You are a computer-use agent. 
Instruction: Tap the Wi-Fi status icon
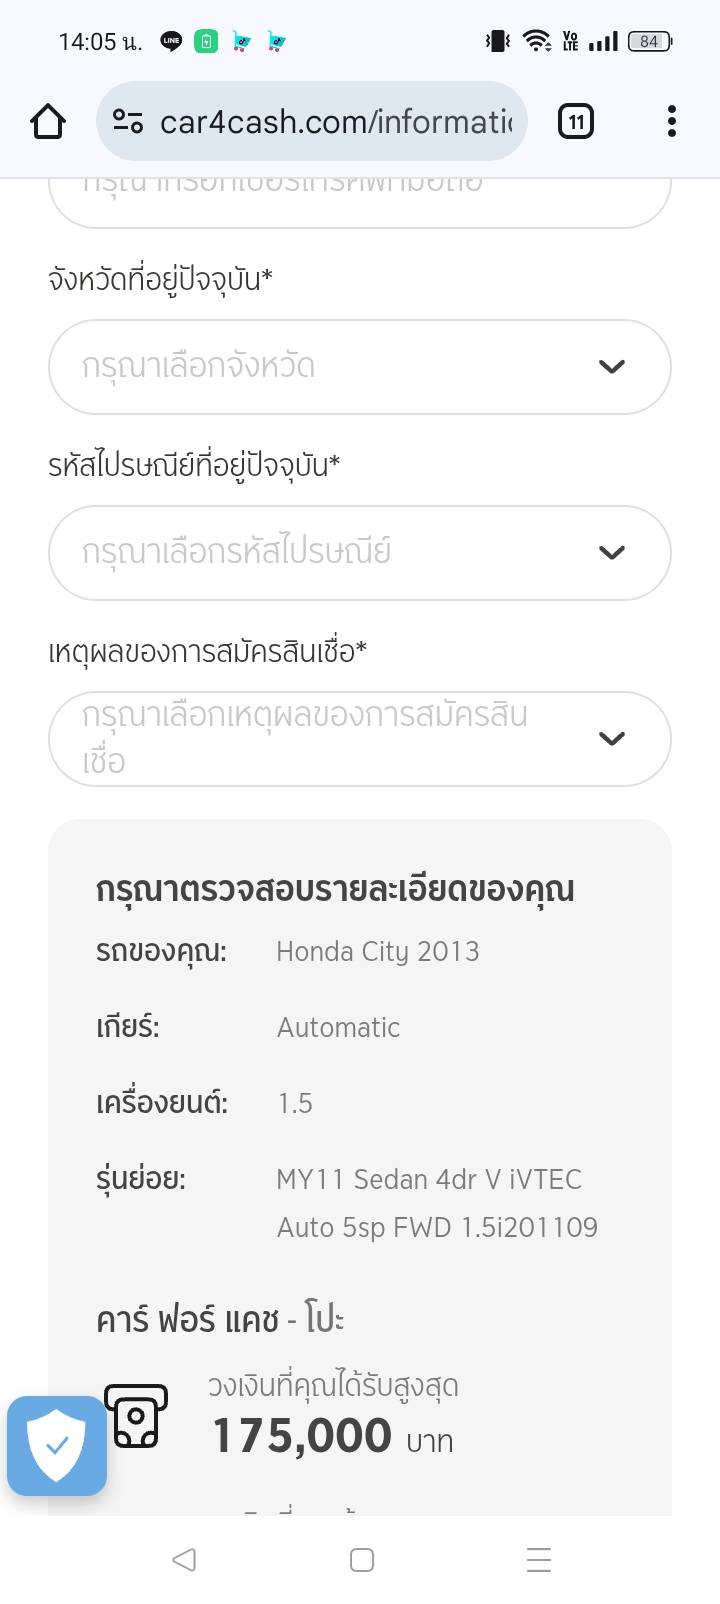[x=537, y=41]
